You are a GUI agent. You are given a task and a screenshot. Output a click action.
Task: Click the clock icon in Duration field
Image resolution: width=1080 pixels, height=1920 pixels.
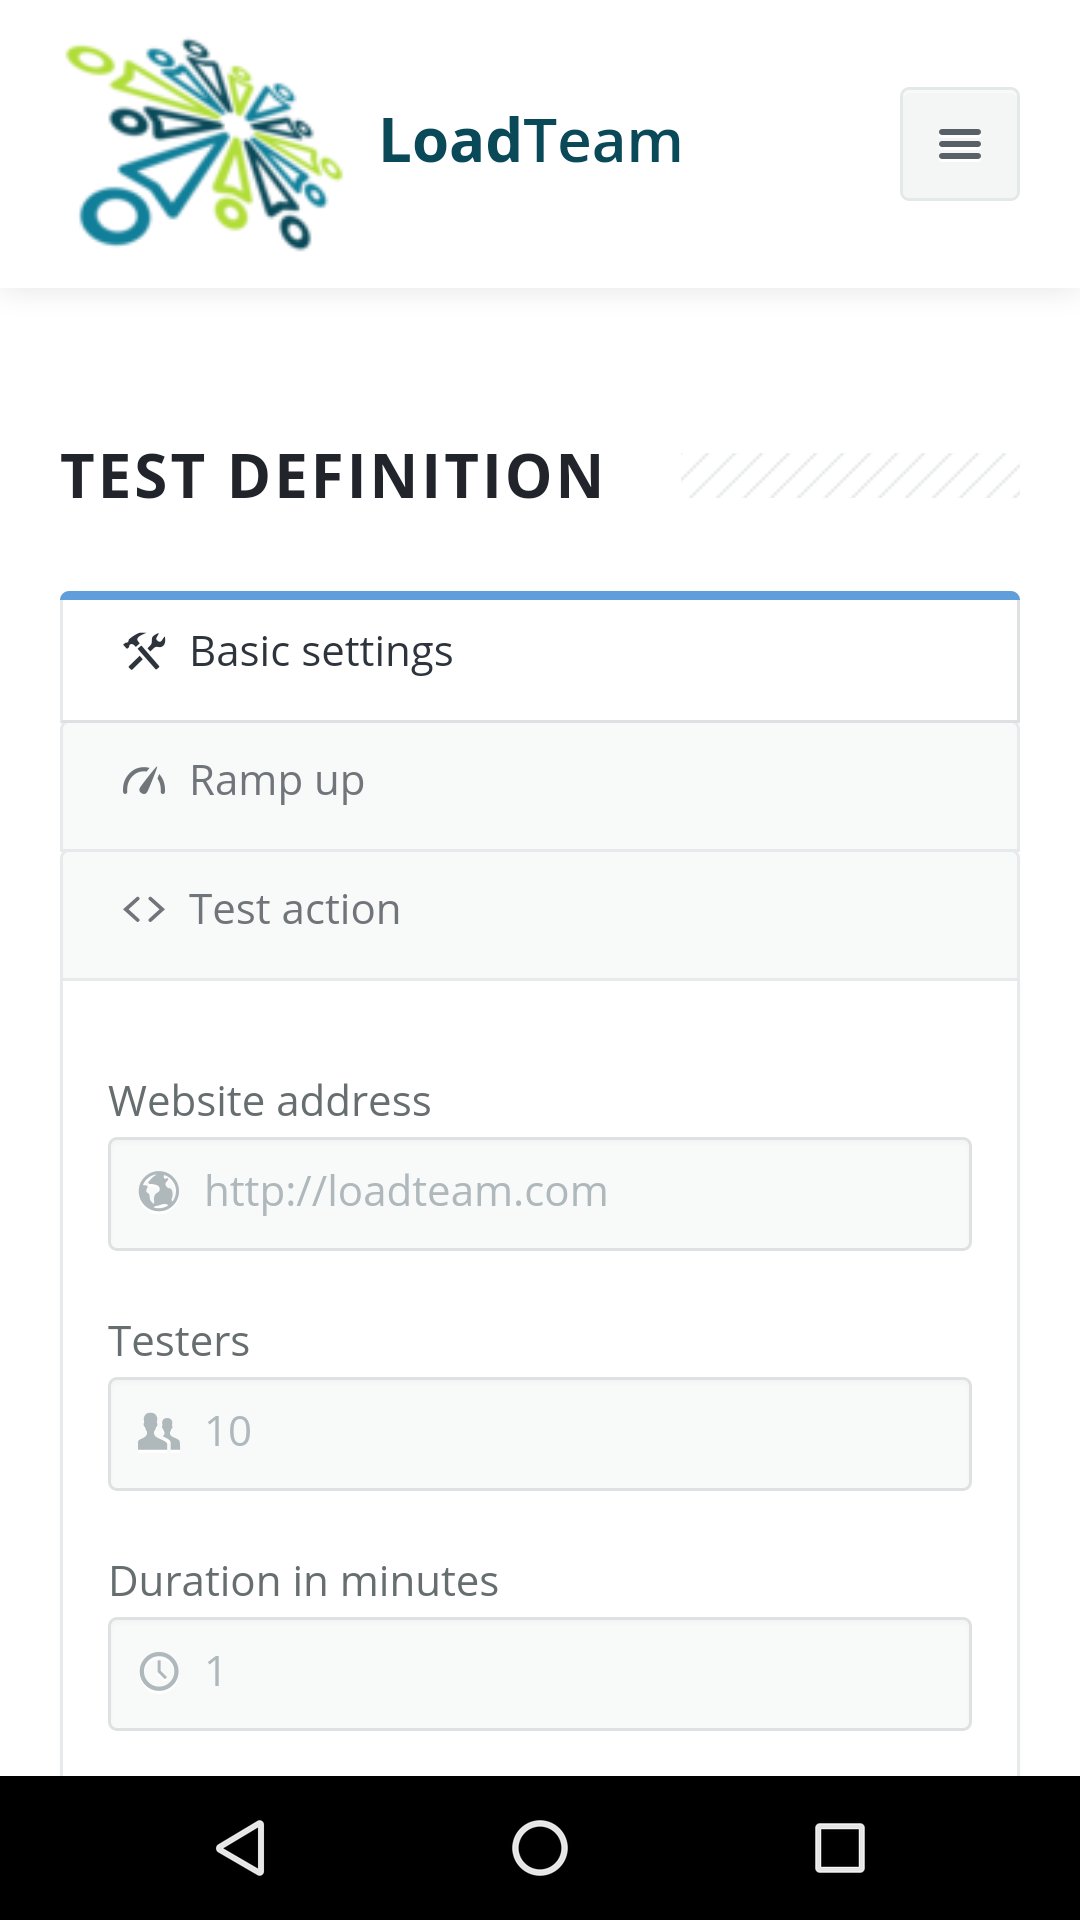click(159, 1672)
